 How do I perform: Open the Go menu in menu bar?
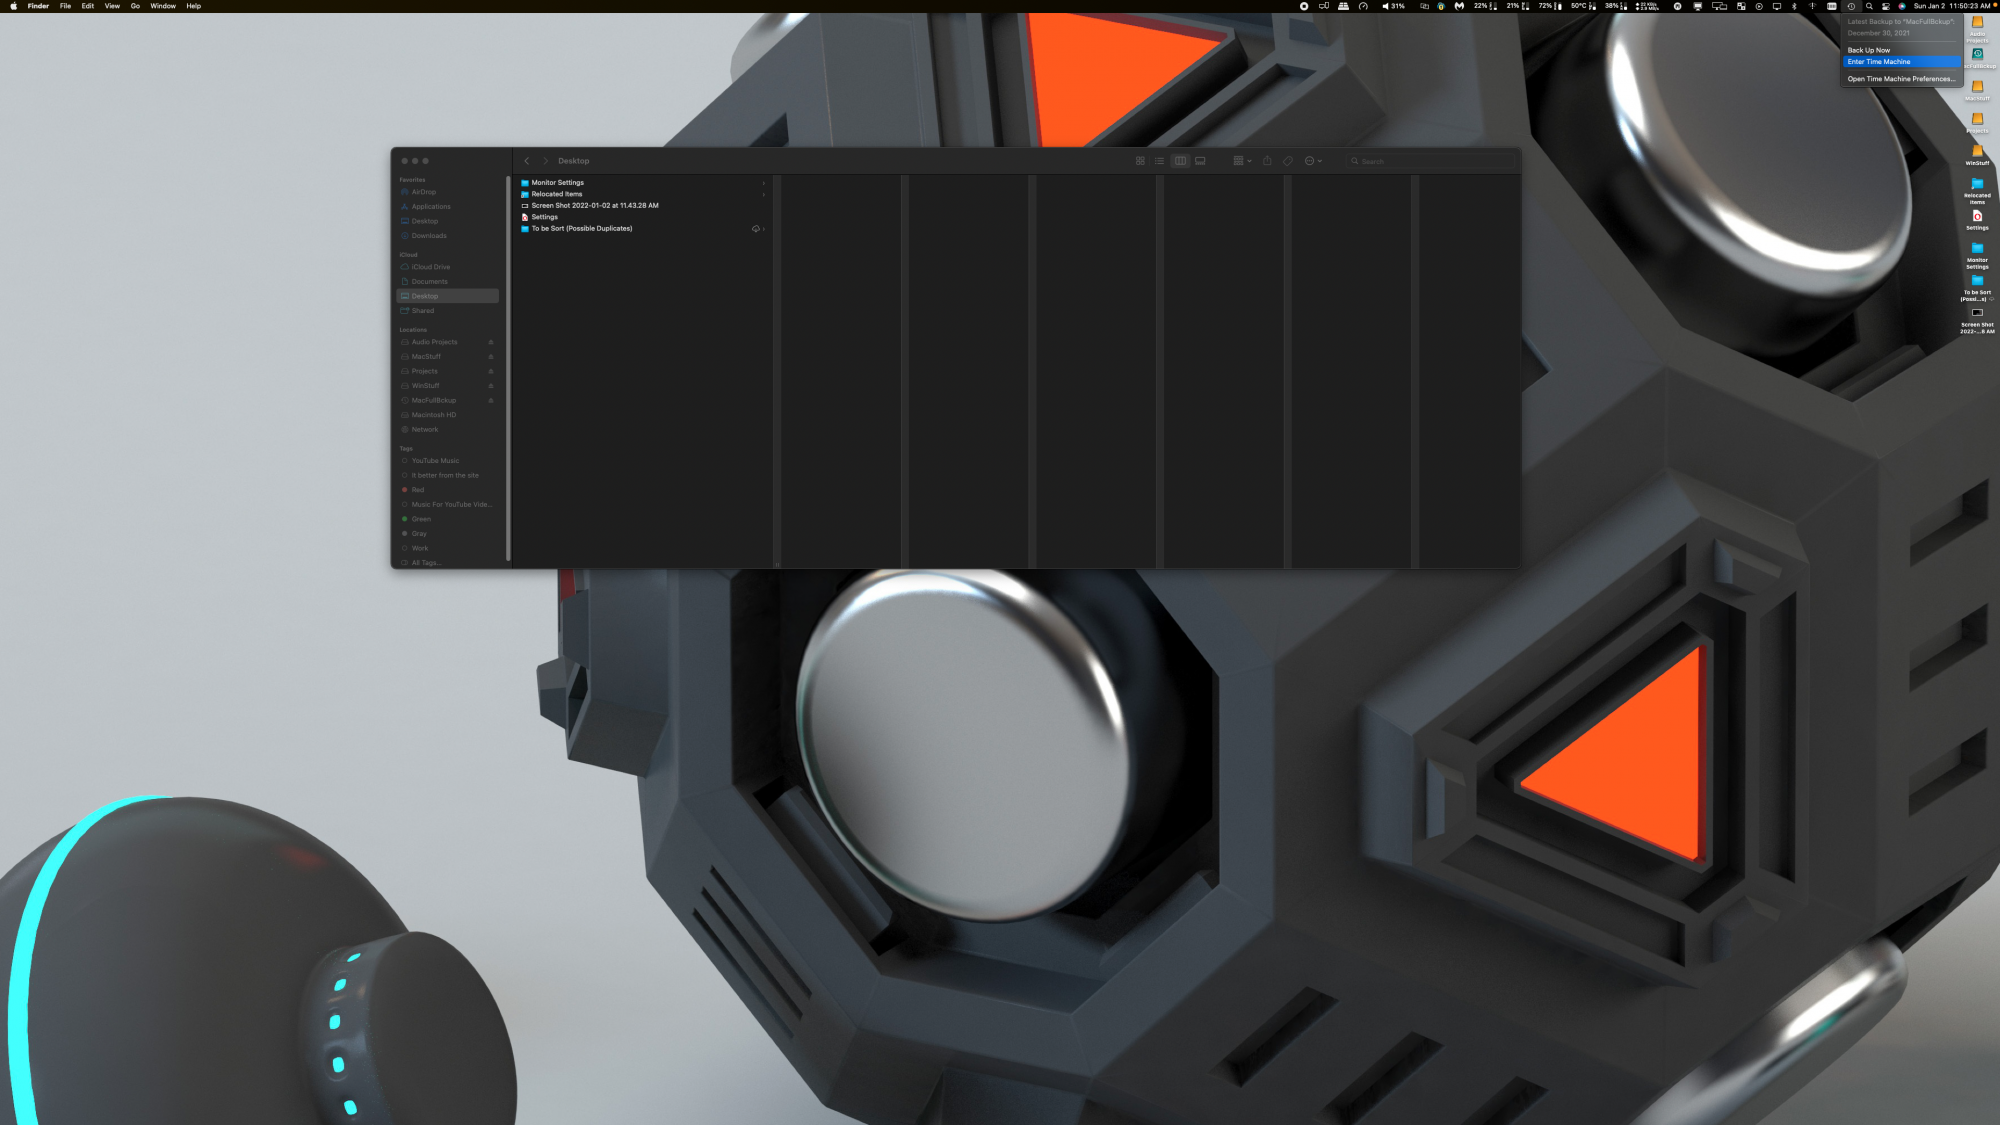pos(135,6)
